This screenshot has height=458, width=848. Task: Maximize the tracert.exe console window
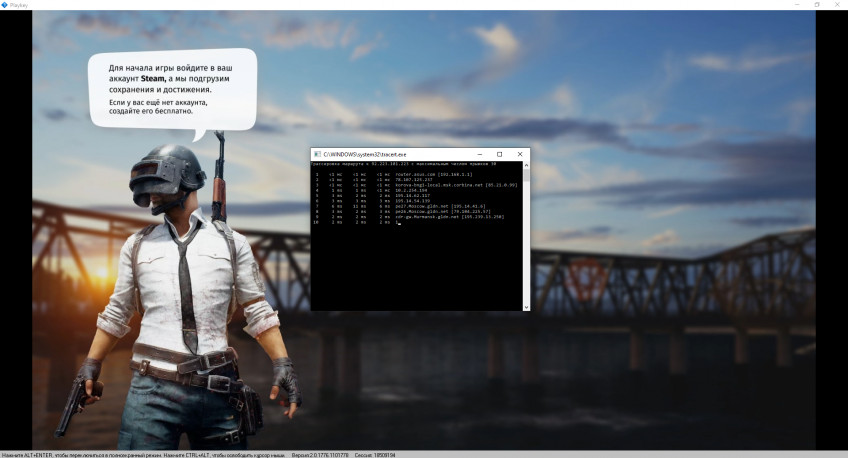click(499, 154)
